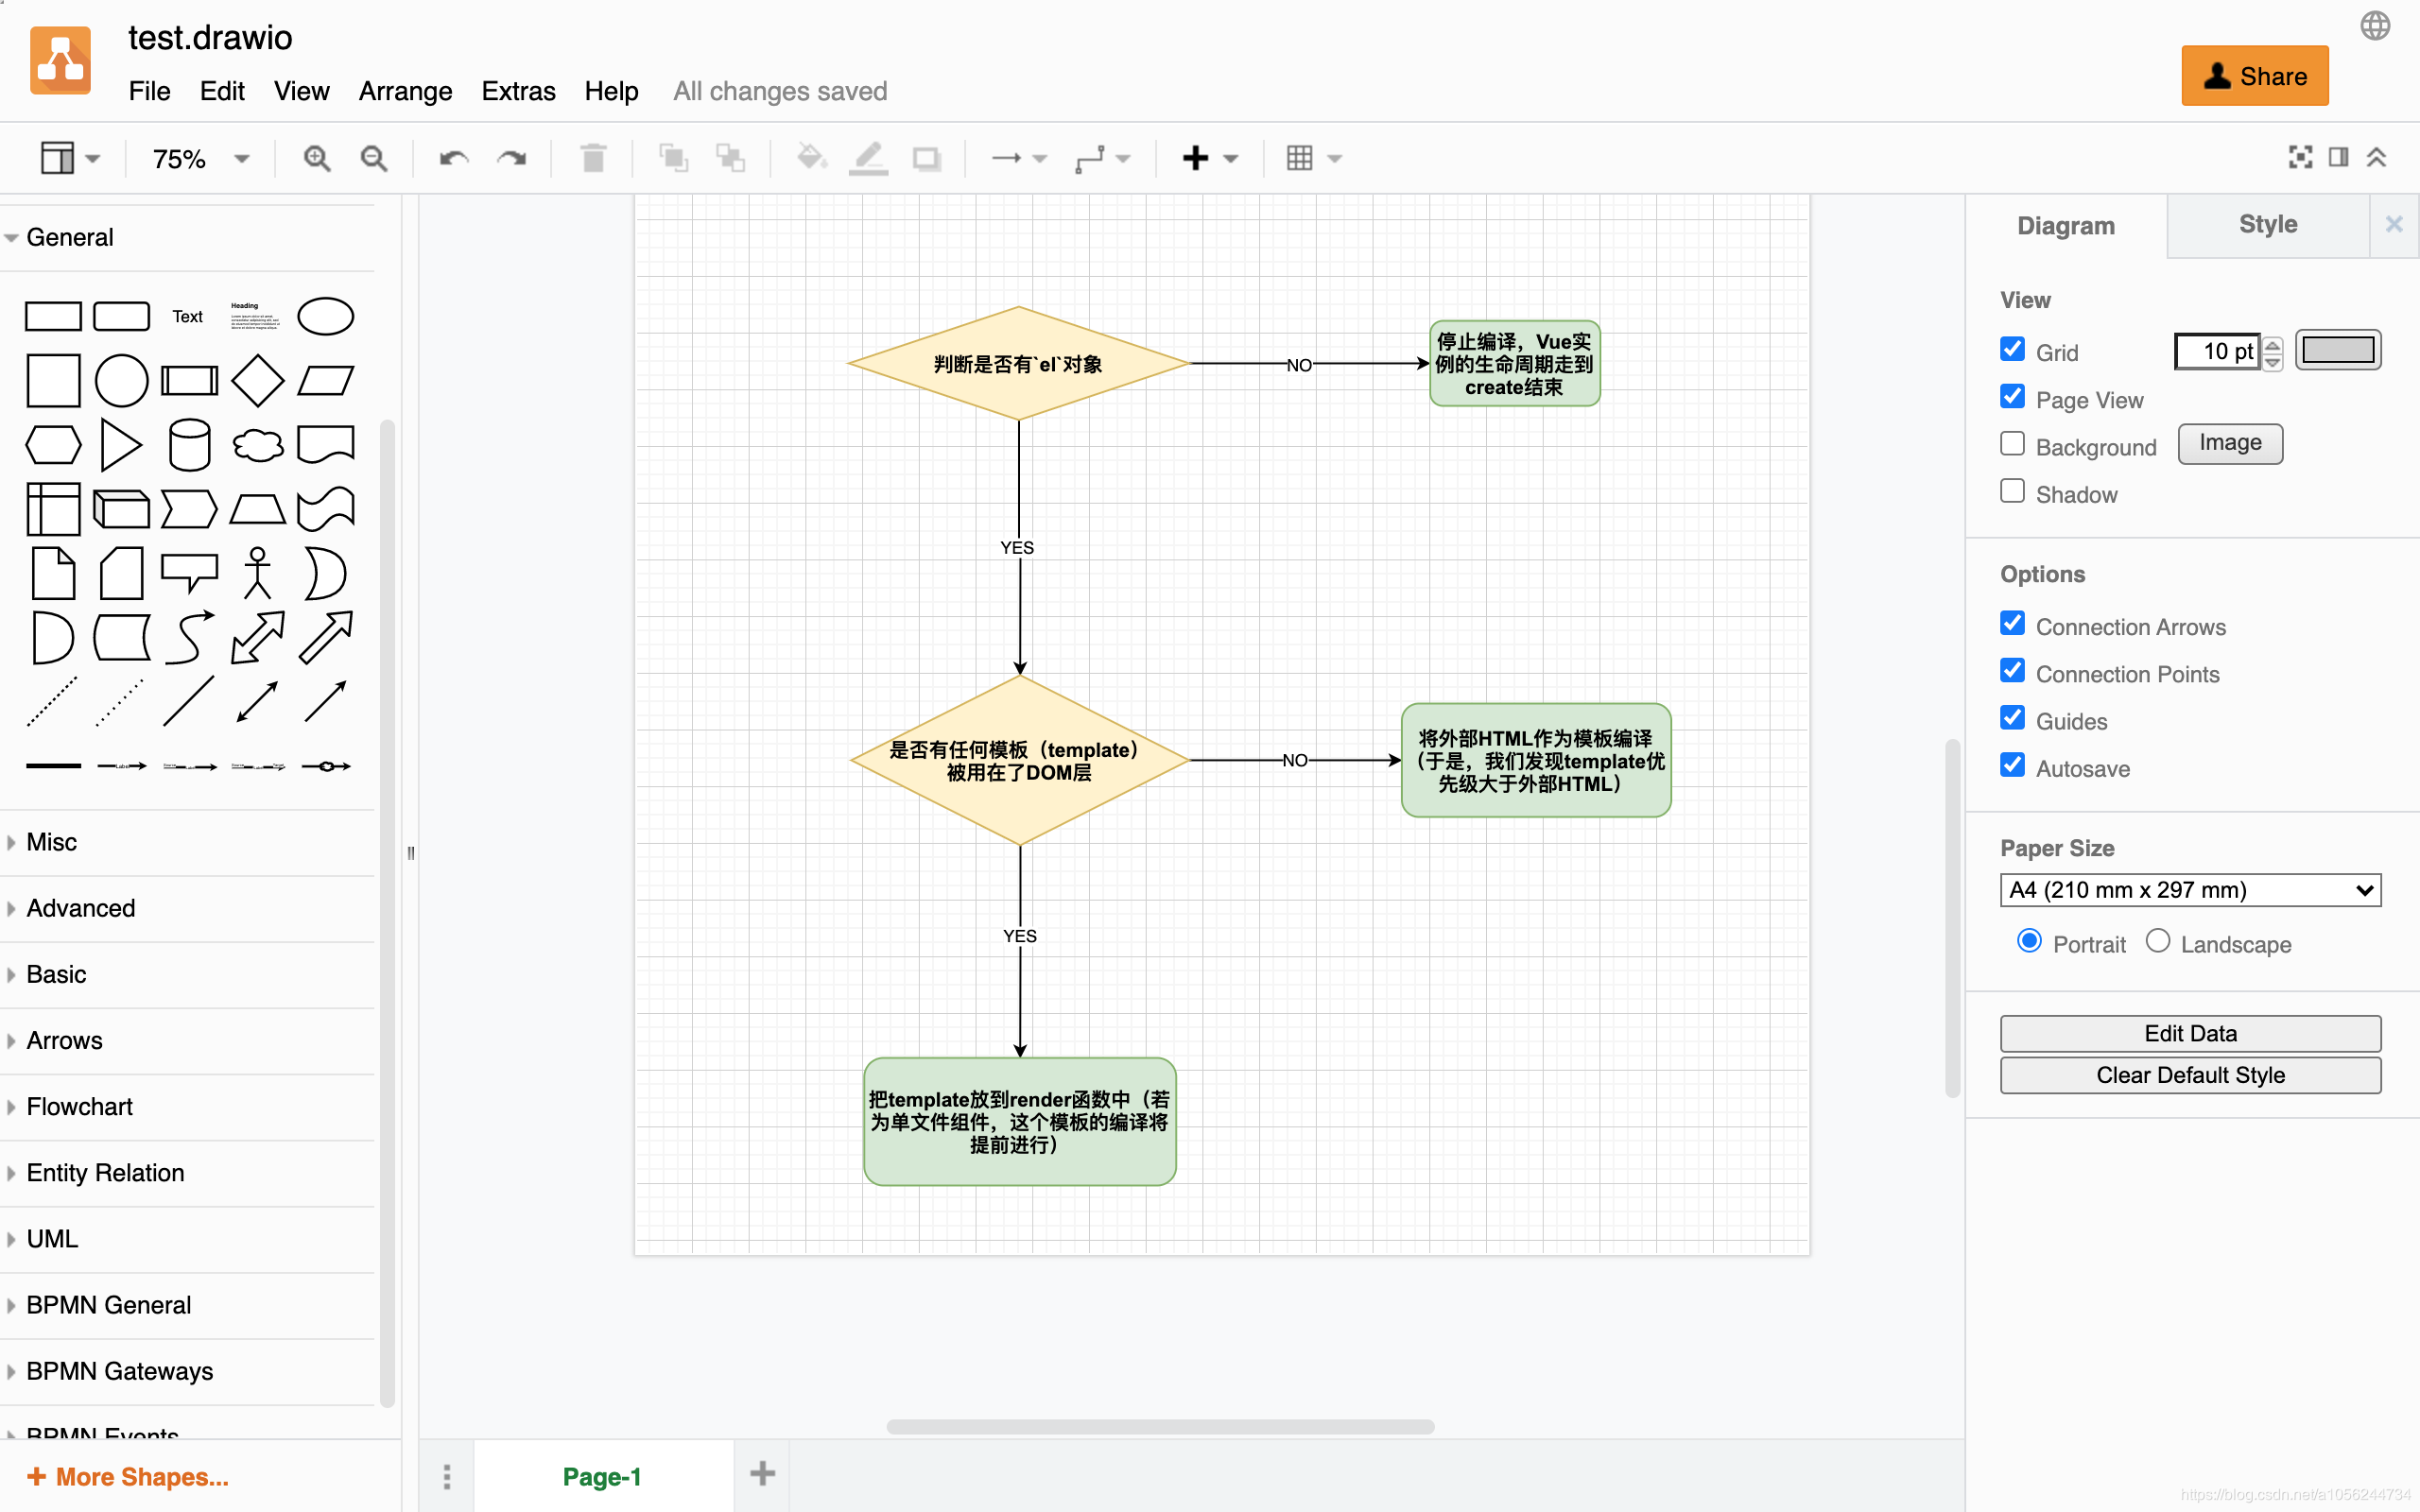Click the Shadow toolbar icon
The image size is (2420, 1512).
927,158
